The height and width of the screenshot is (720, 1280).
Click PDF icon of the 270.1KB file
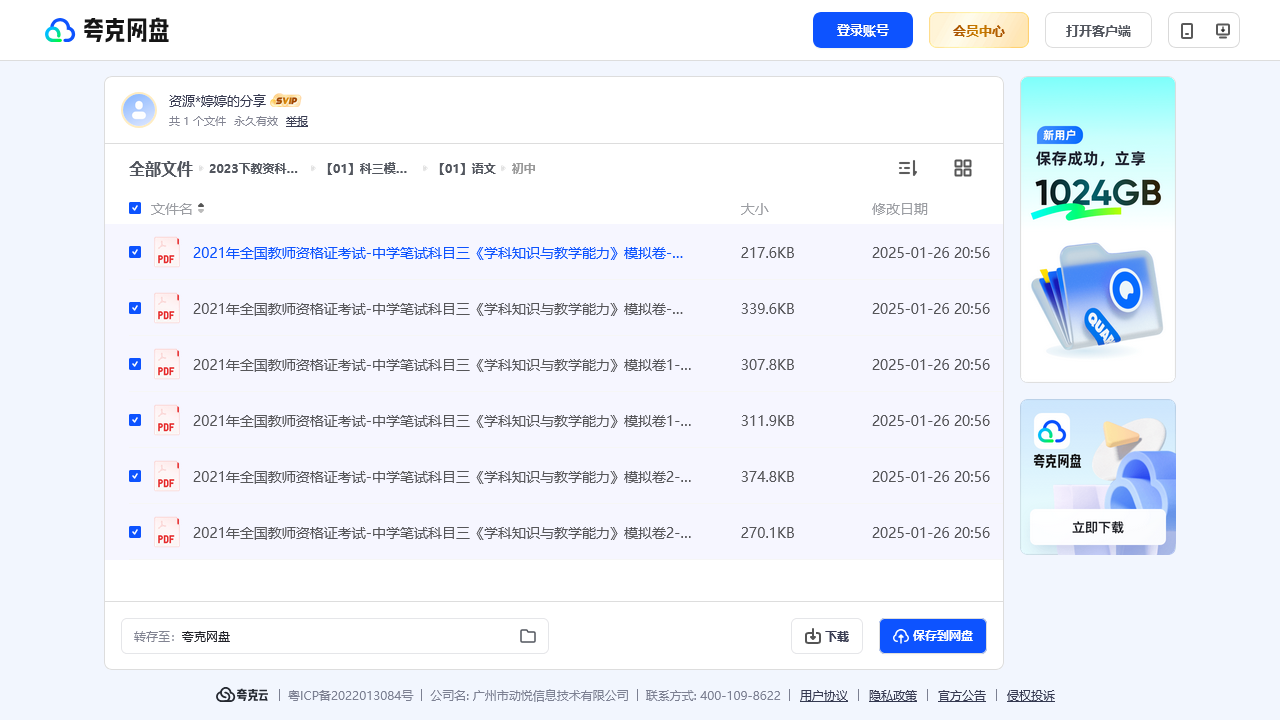(x=167, y=532)
